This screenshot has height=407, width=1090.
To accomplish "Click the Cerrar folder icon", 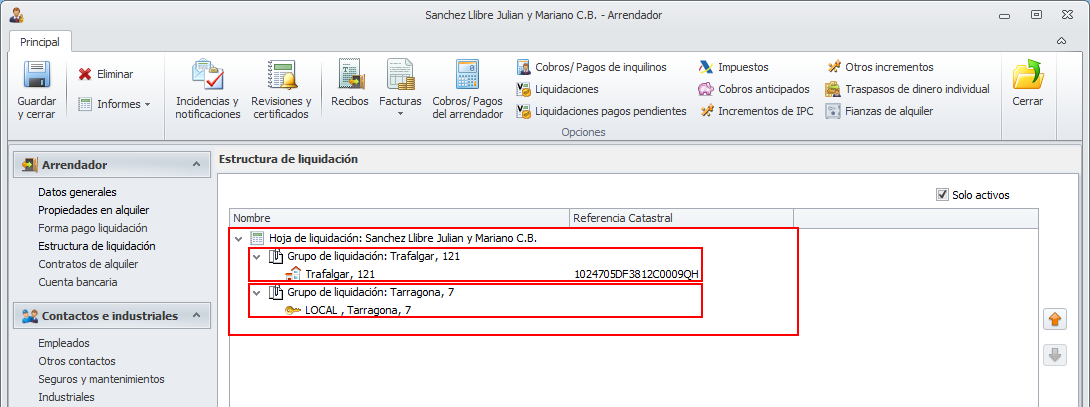I will pos(1027,74).
